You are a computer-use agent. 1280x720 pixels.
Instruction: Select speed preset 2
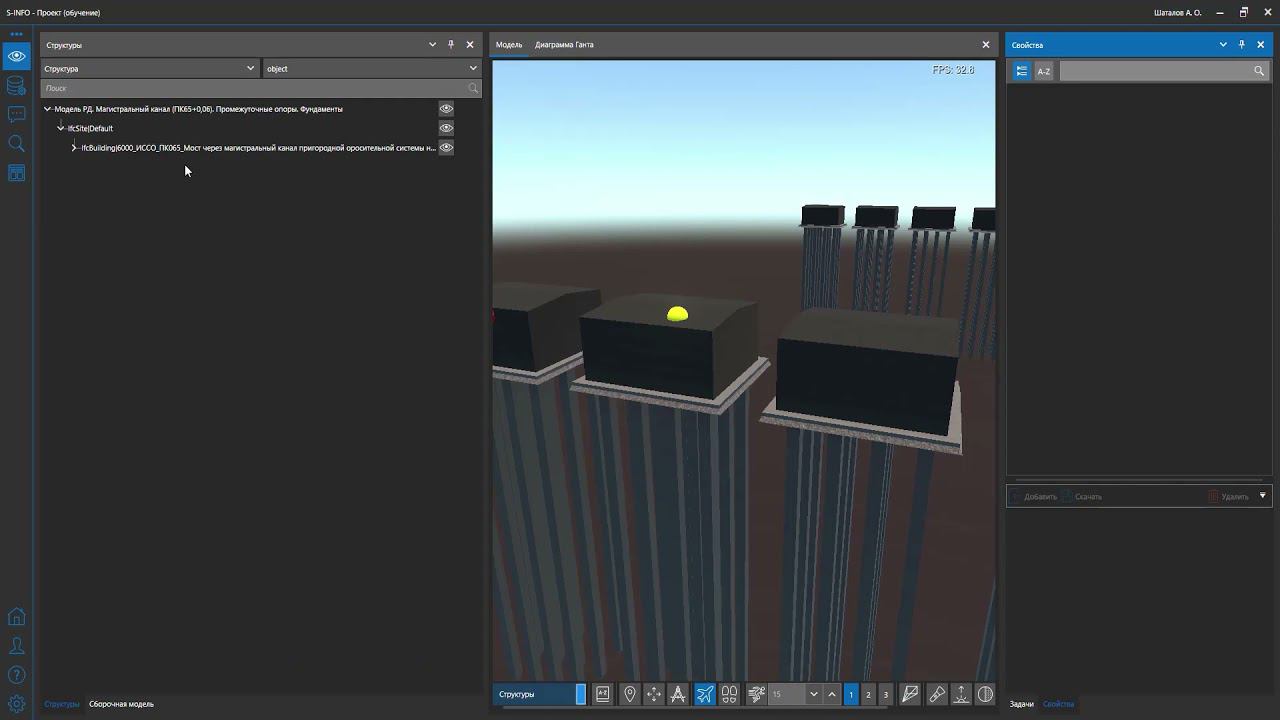[868, 694]
